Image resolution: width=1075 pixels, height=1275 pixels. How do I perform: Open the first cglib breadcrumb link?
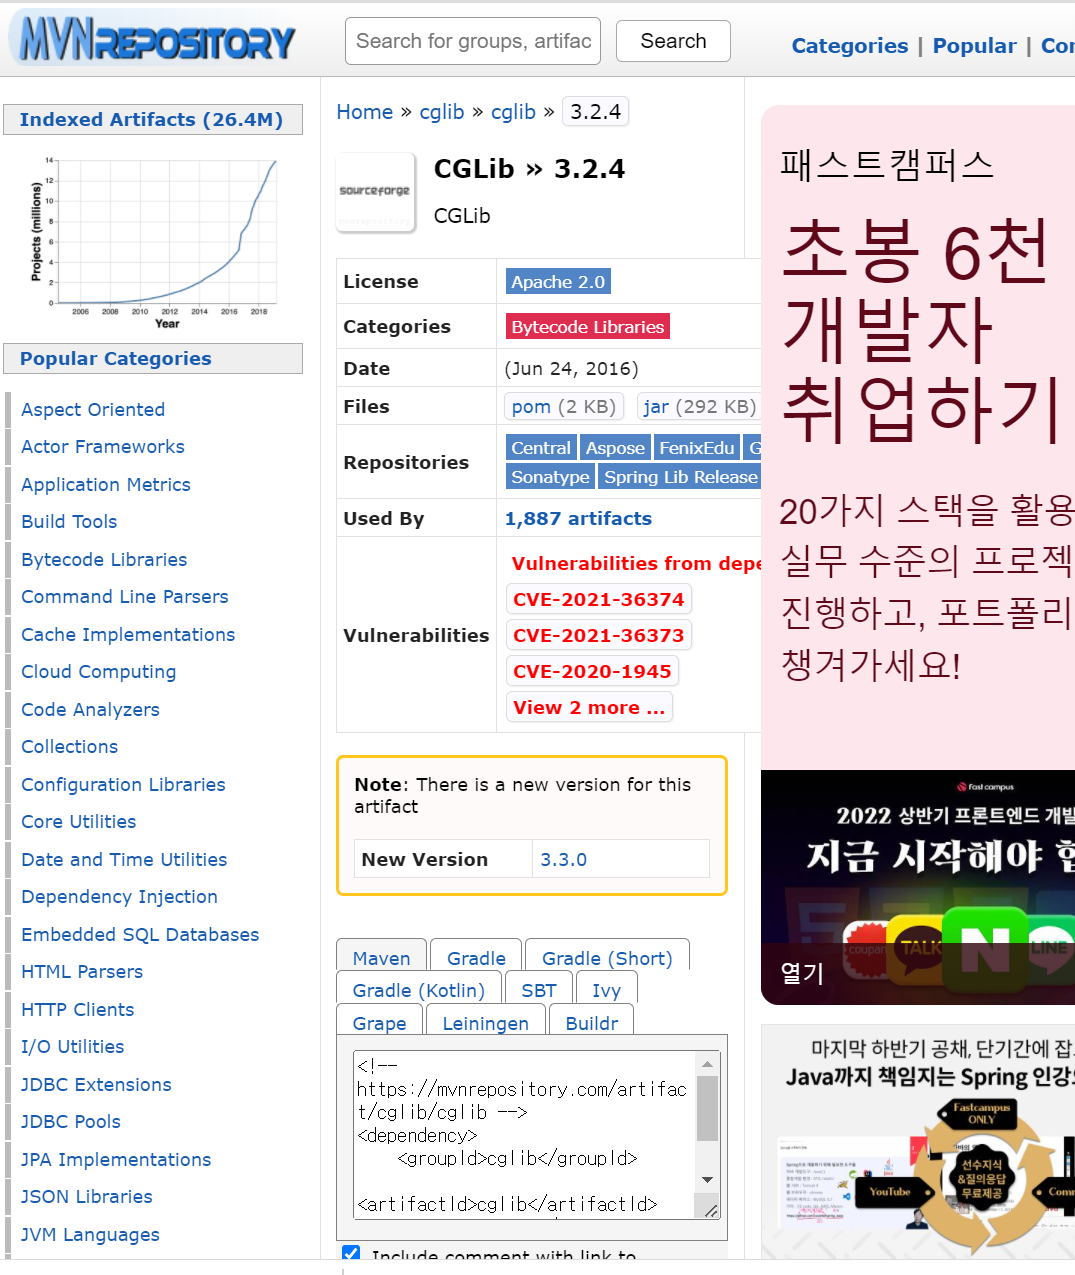pyautogui.click(x=442, y=112)
